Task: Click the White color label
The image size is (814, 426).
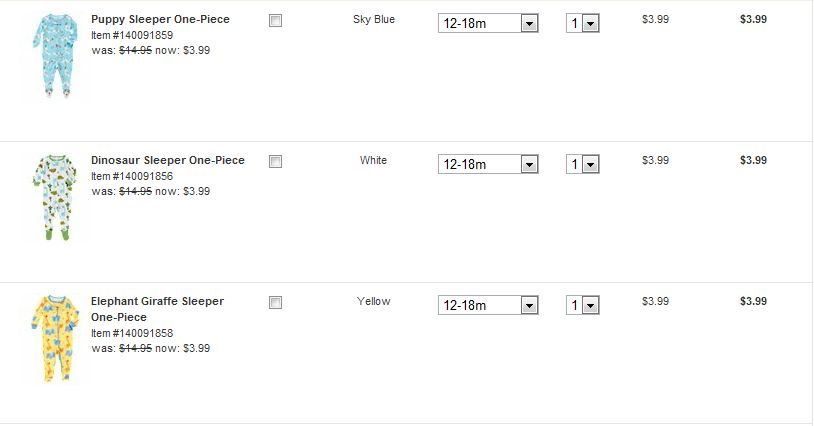Action: 373,160
